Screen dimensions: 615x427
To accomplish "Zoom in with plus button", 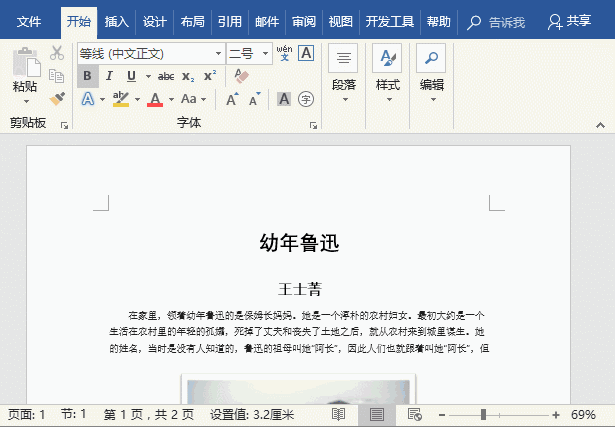I will (x=556, y=415).
